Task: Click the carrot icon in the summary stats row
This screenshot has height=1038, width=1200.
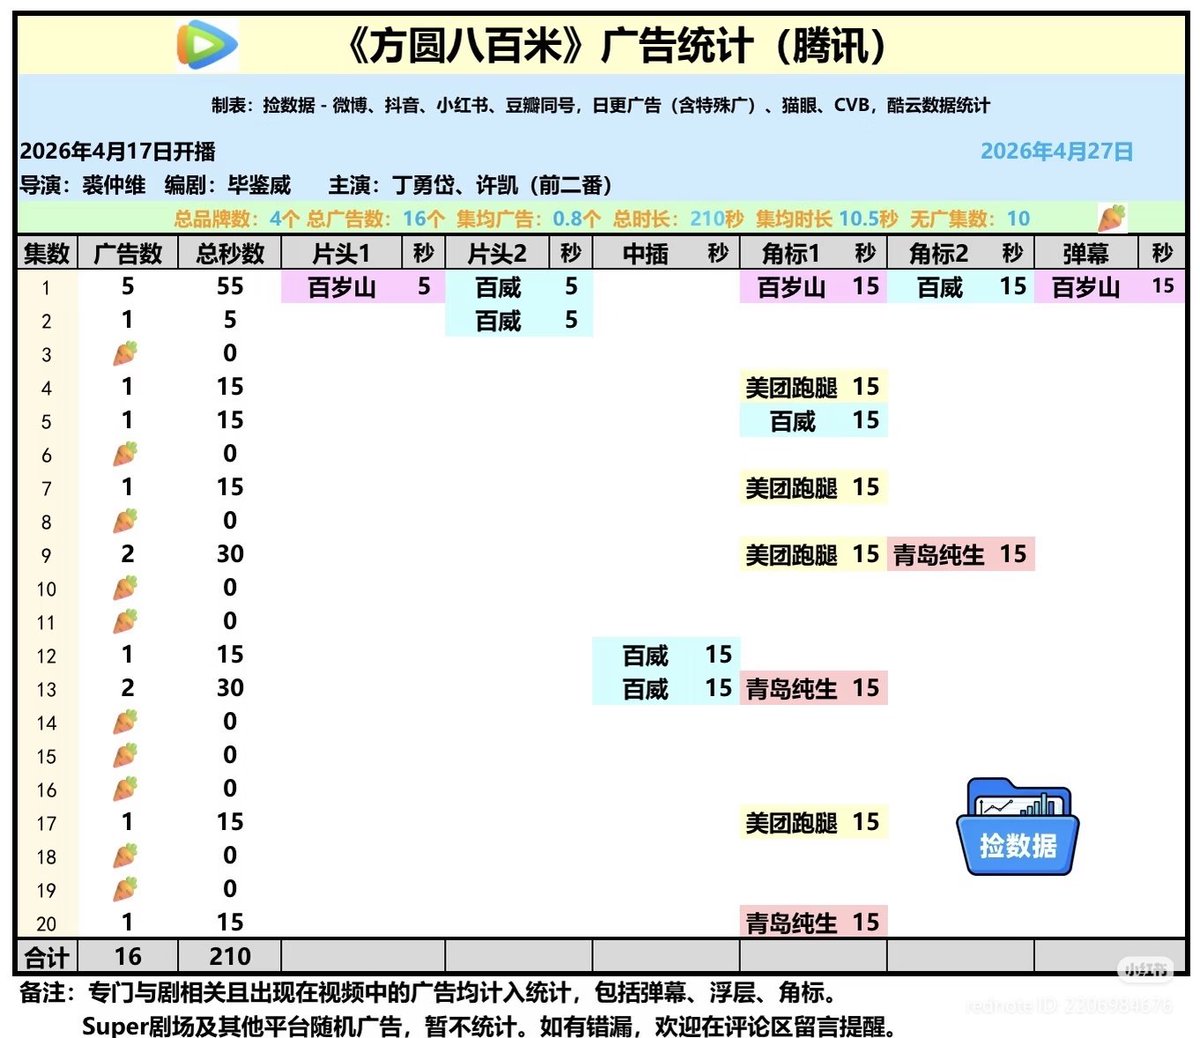Action: 1111,218
